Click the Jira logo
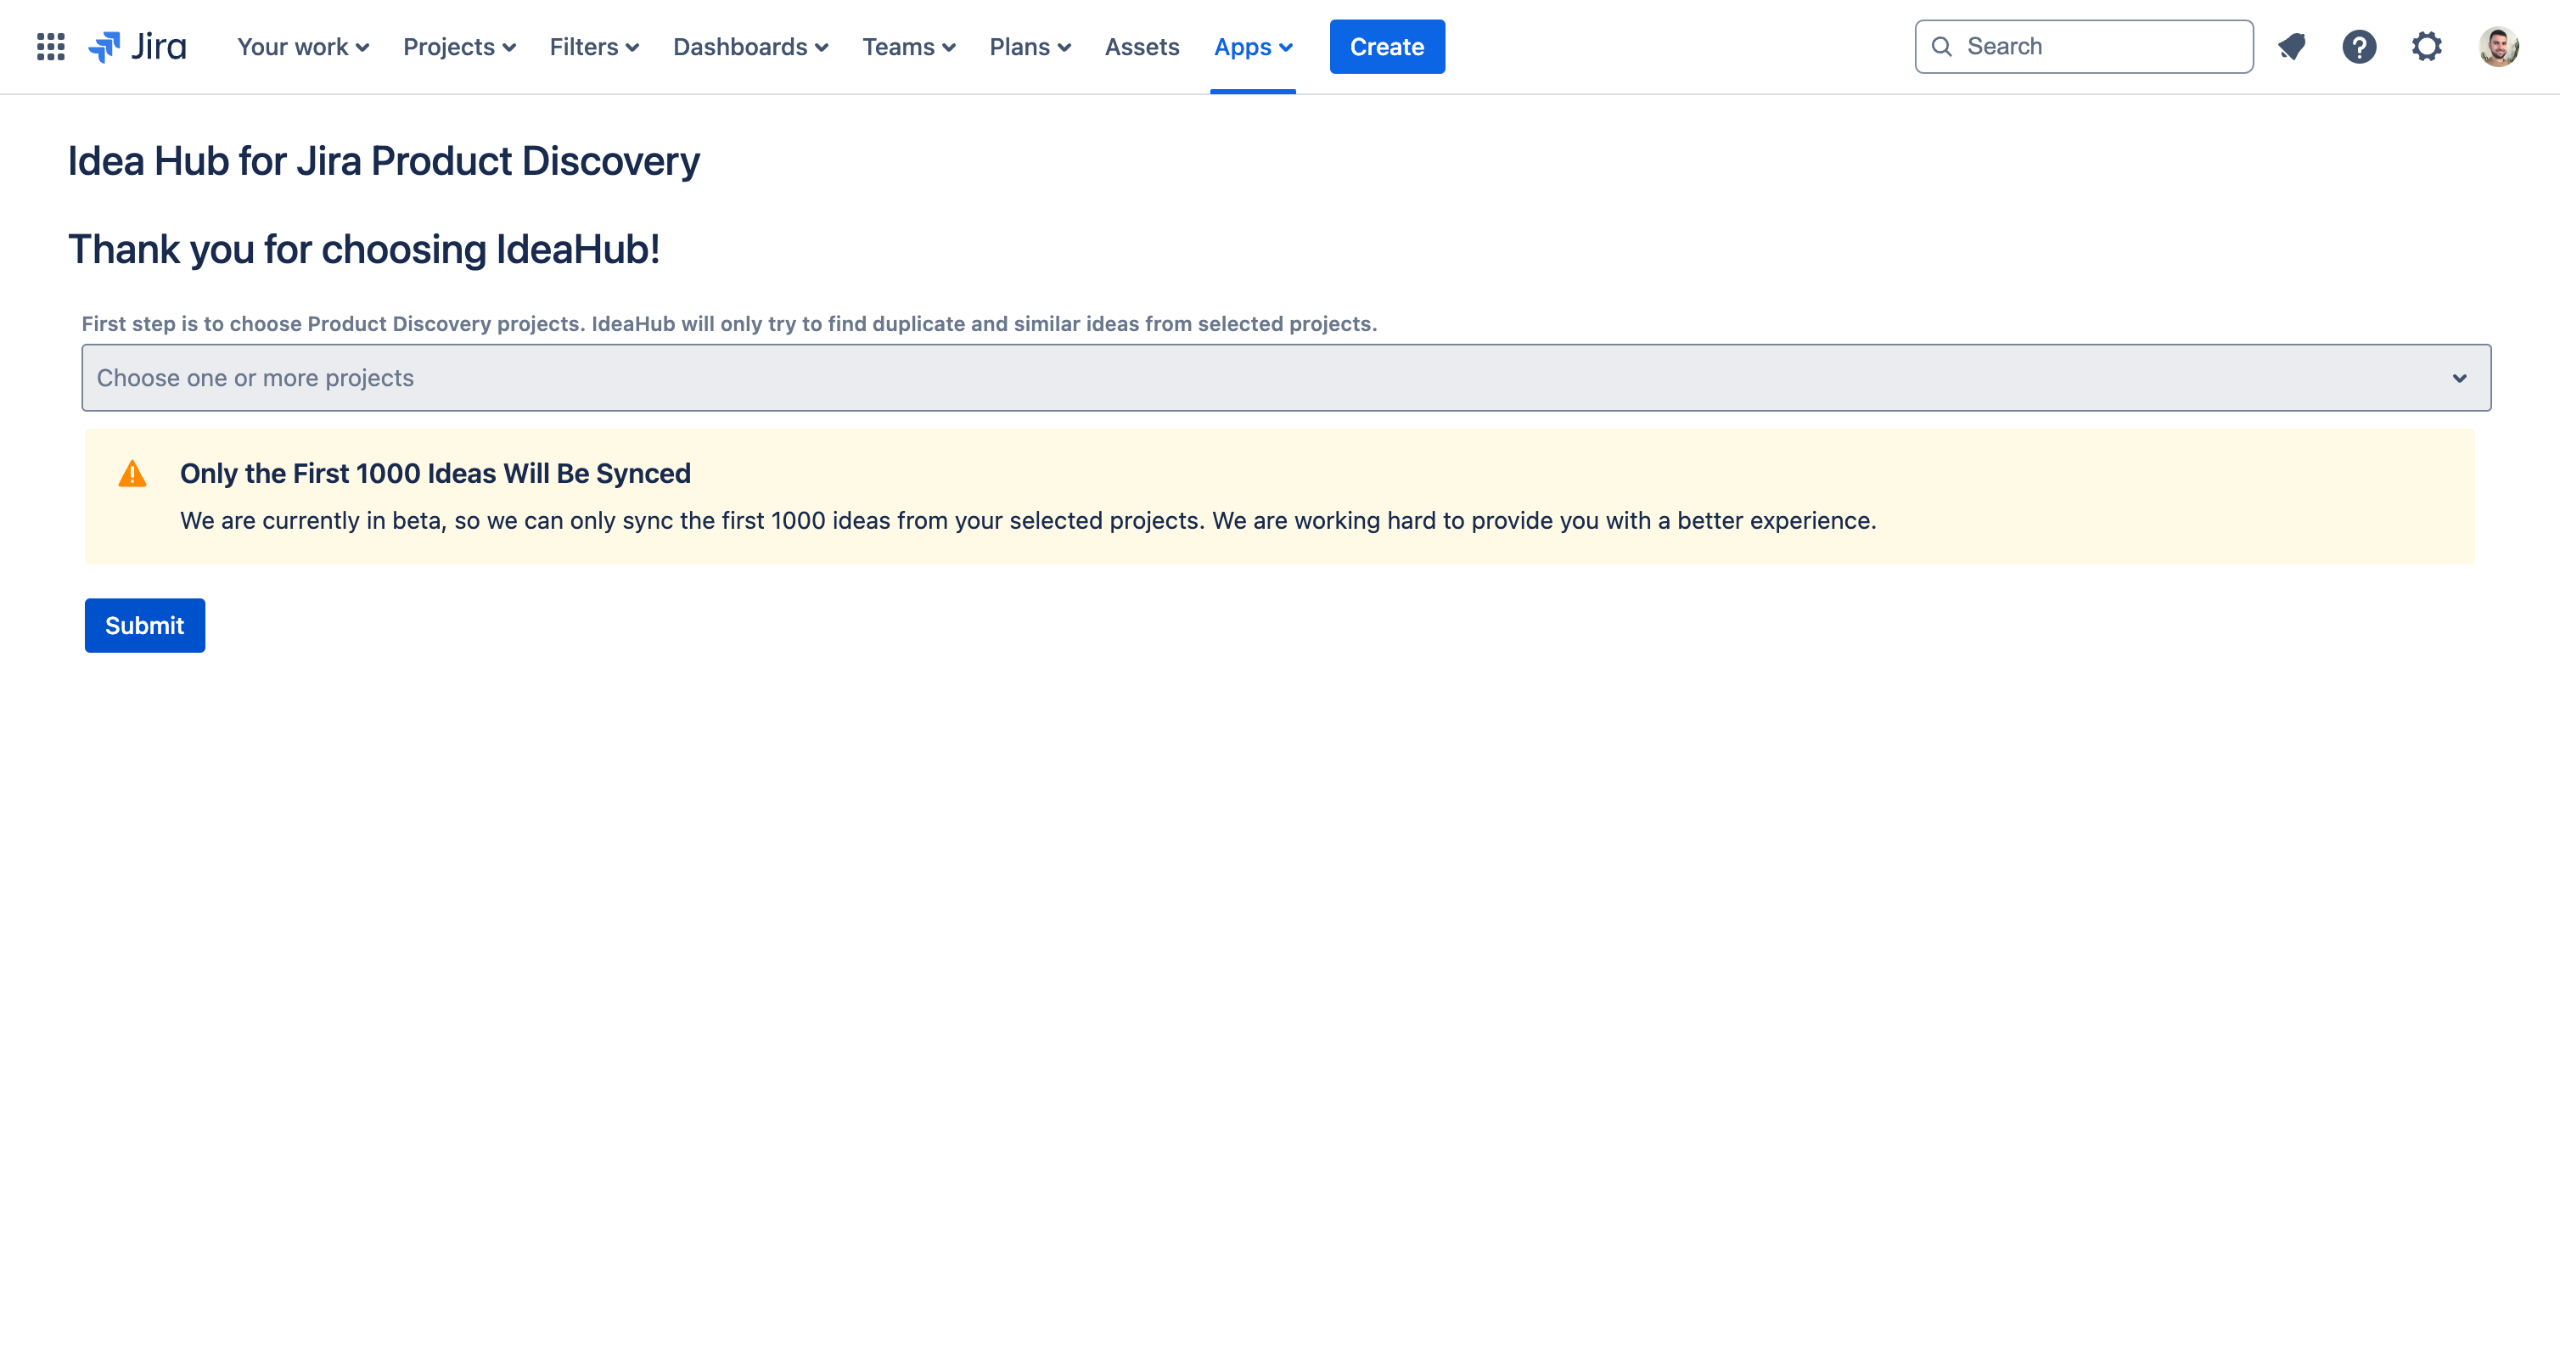Screen dimensions: 2560x1369 pyautogui.click(x=137, y=47)
